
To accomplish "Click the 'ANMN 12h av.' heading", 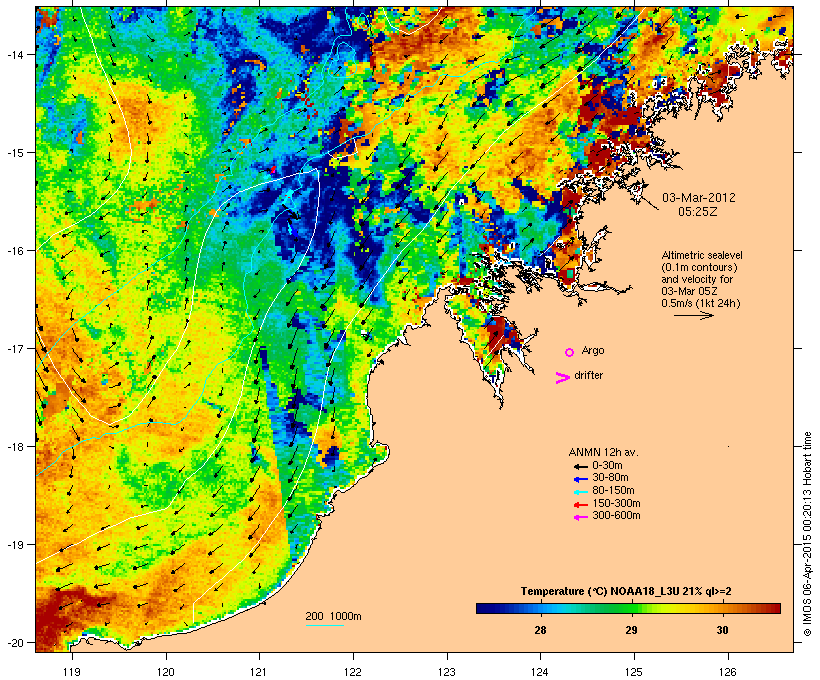I will 603,452.
